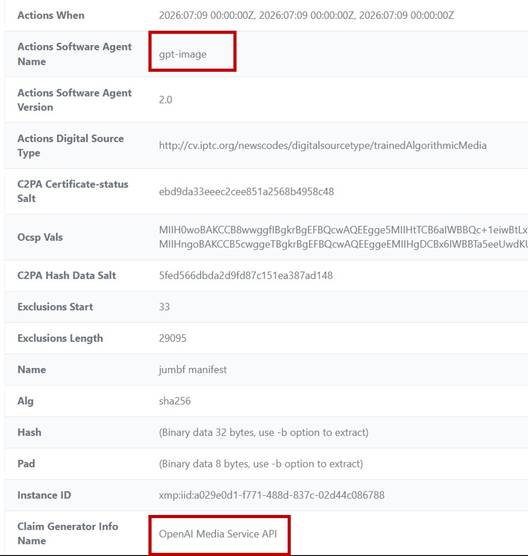
Task: Select the software agent version 2.0
Action: click(166, 100)
